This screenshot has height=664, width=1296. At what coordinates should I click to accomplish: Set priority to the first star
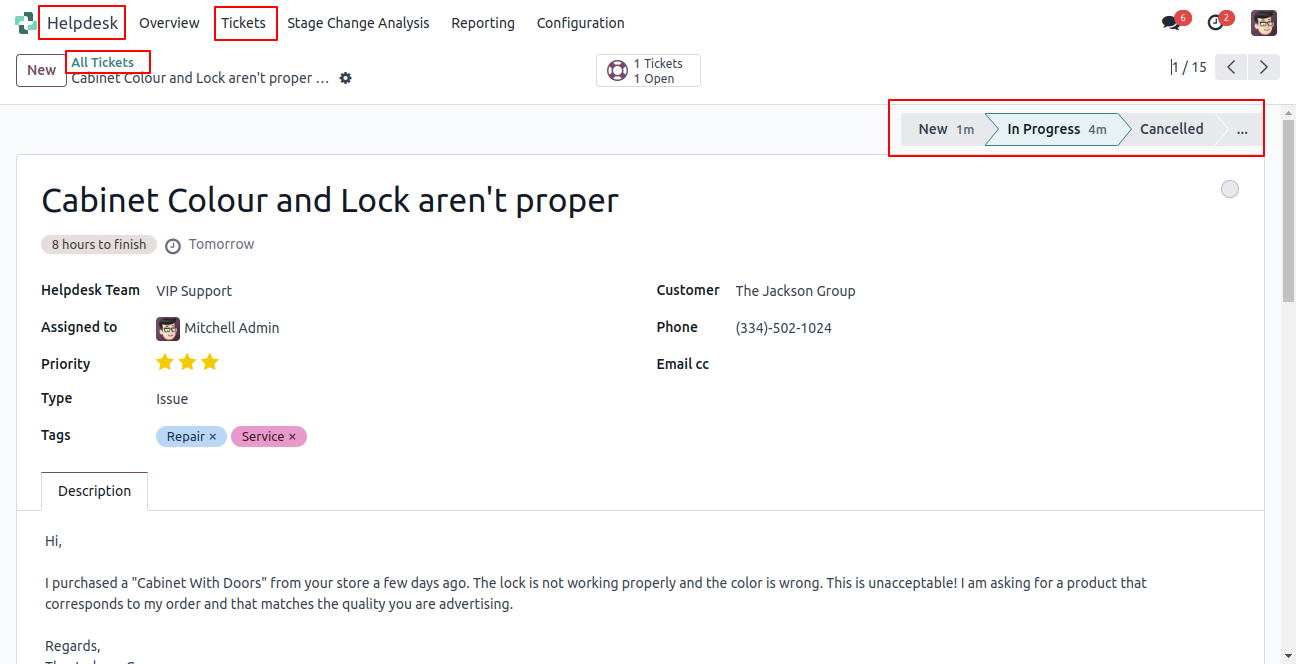point(165,362)
